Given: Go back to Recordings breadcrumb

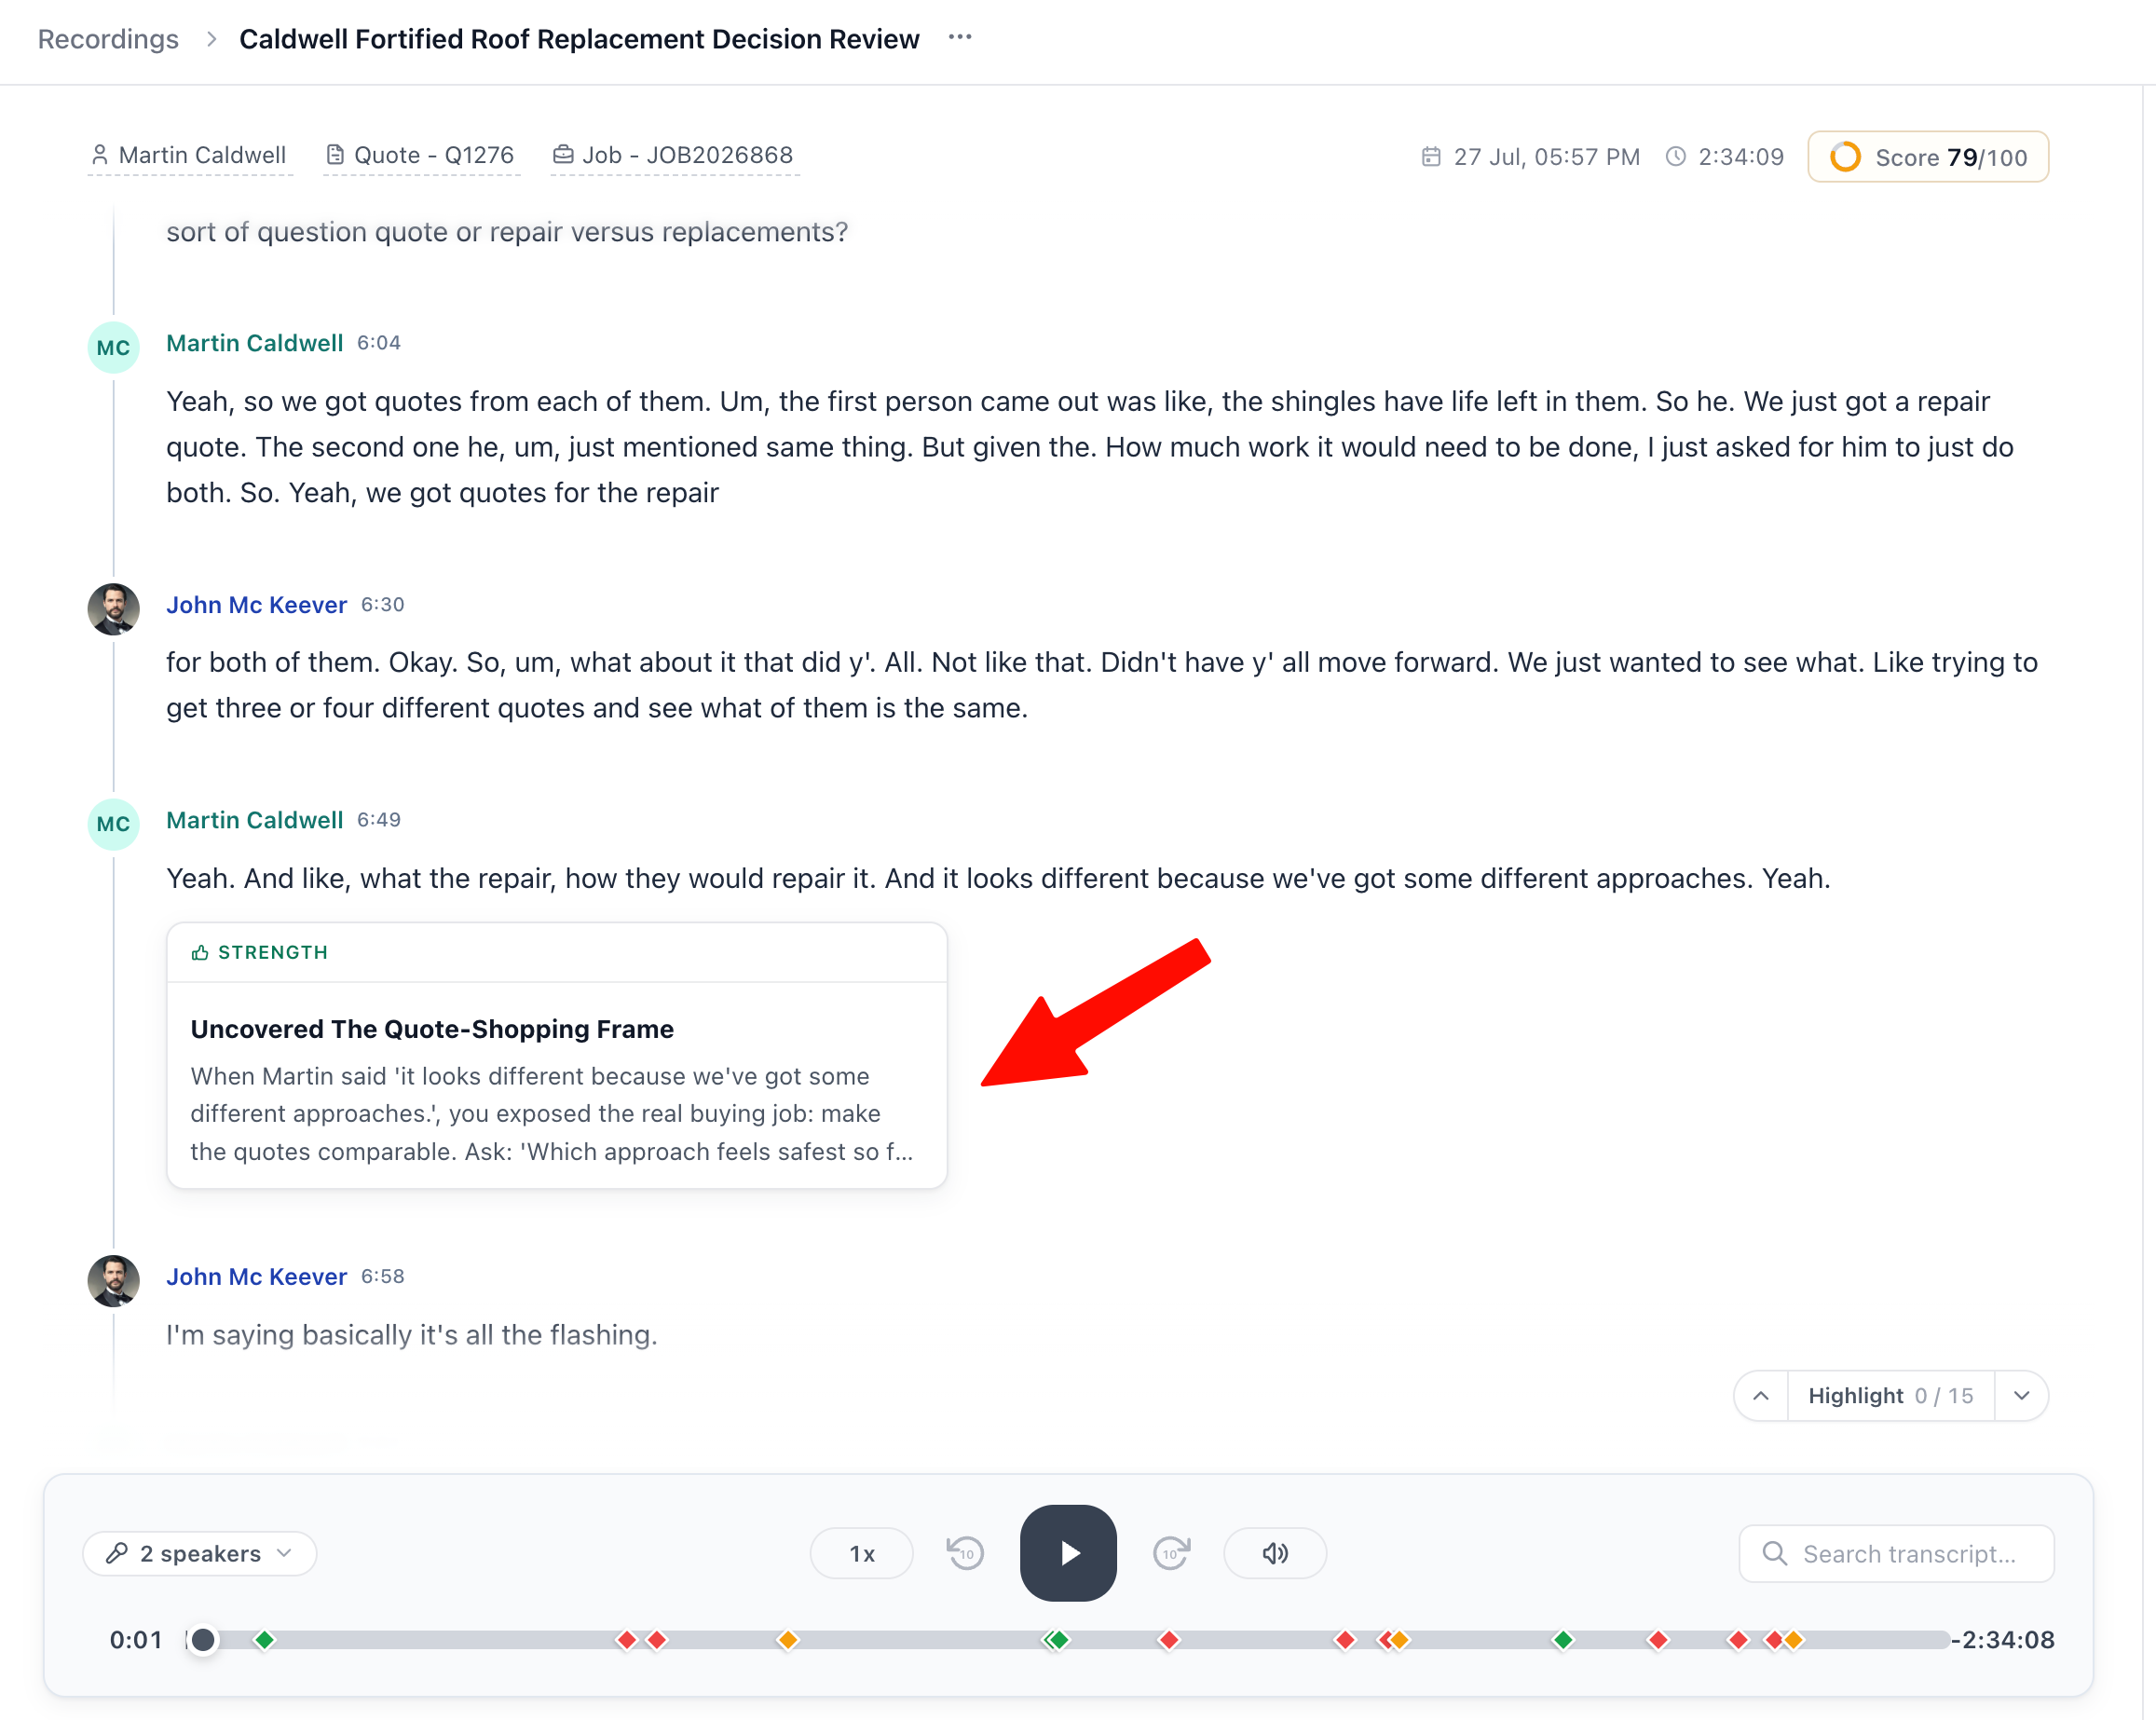Looking at the screenshot, I should tap(108, 39).
